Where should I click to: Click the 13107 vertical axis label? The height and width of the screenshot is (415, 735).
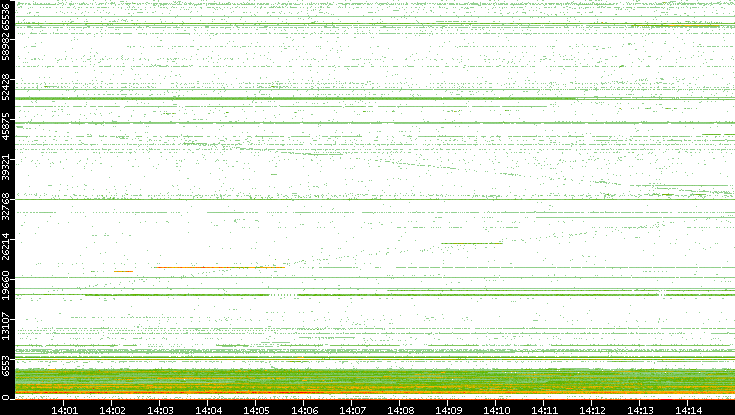[x=8, y=328]
